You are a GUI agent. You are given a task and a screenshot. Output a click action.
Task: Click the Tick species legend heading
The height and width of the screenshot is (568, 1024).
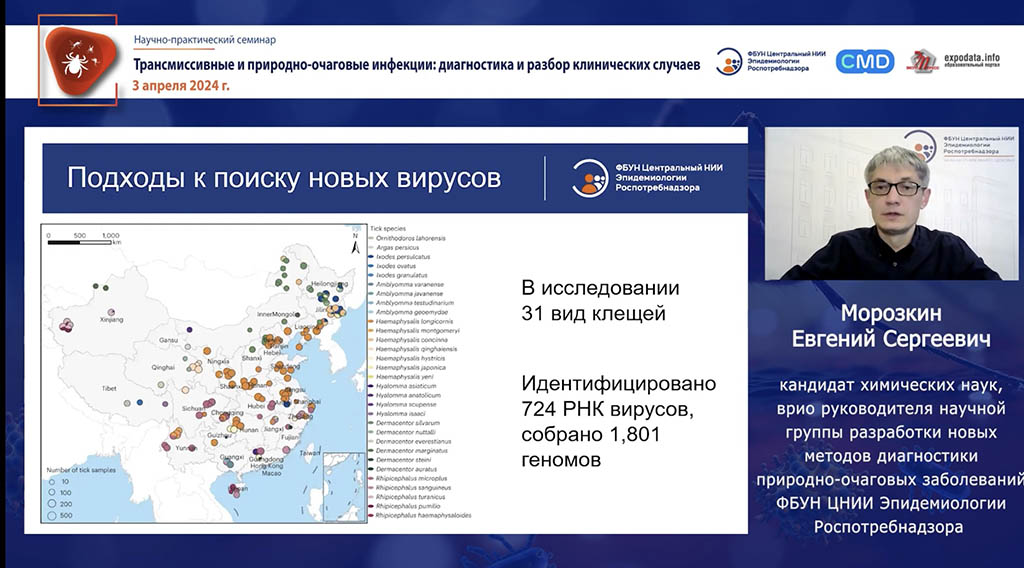(388, 229)
